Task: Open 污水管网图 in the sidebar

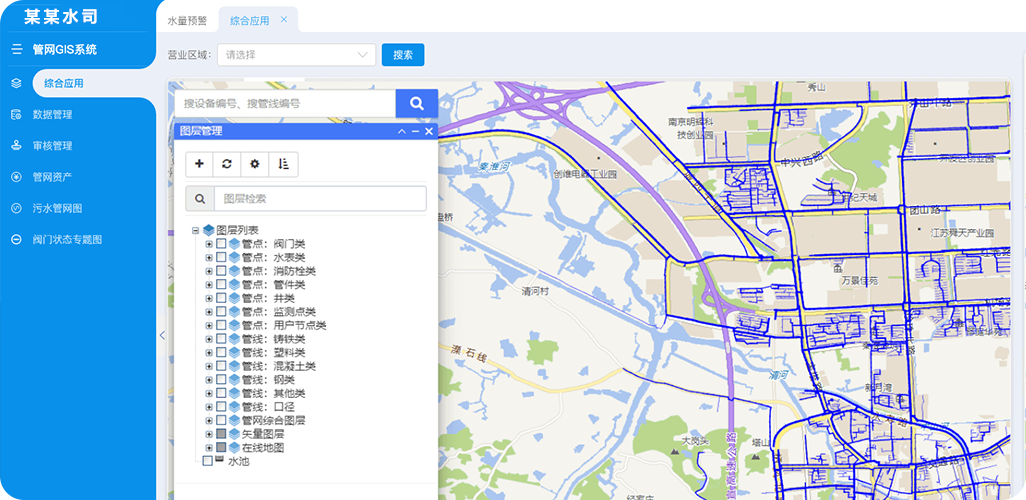Action: coord(58,209)
